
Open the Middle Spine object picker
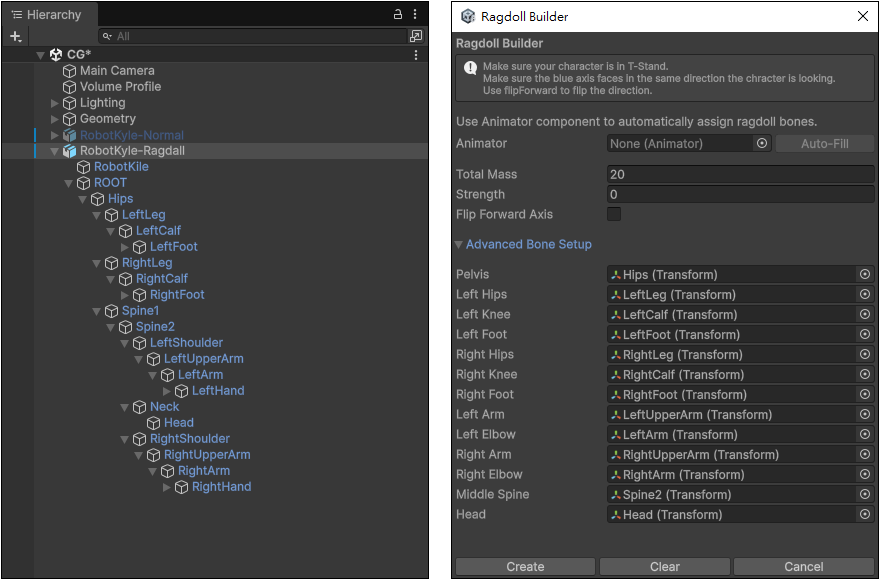(865, 495)
